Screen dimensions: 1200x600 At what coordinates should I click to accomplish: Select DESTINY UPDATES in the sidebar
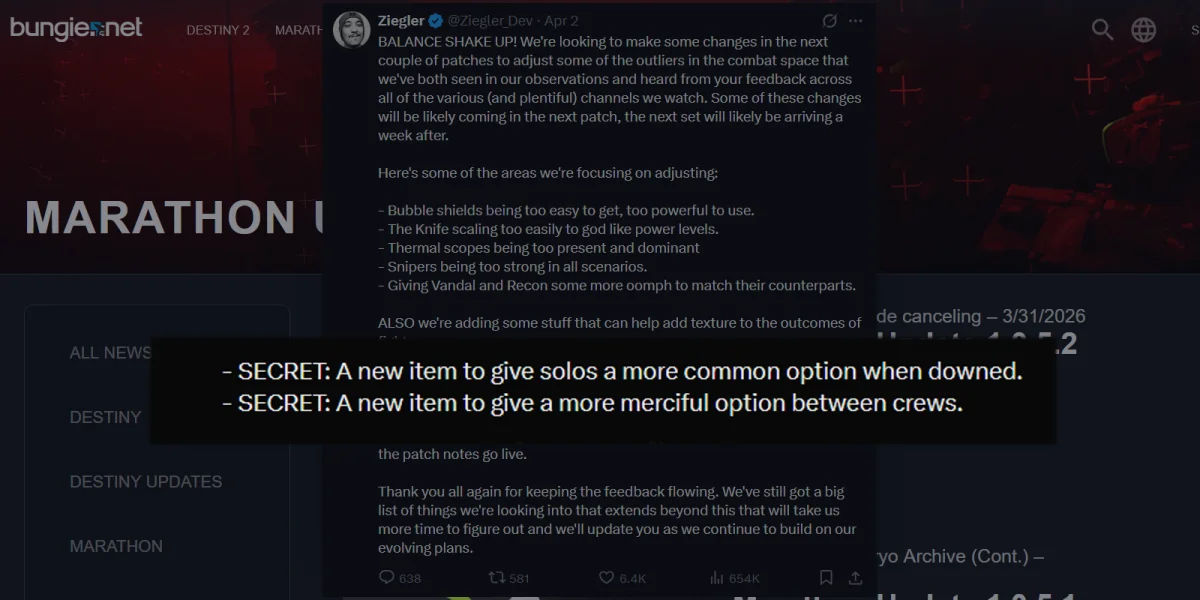tap(146, 481)
